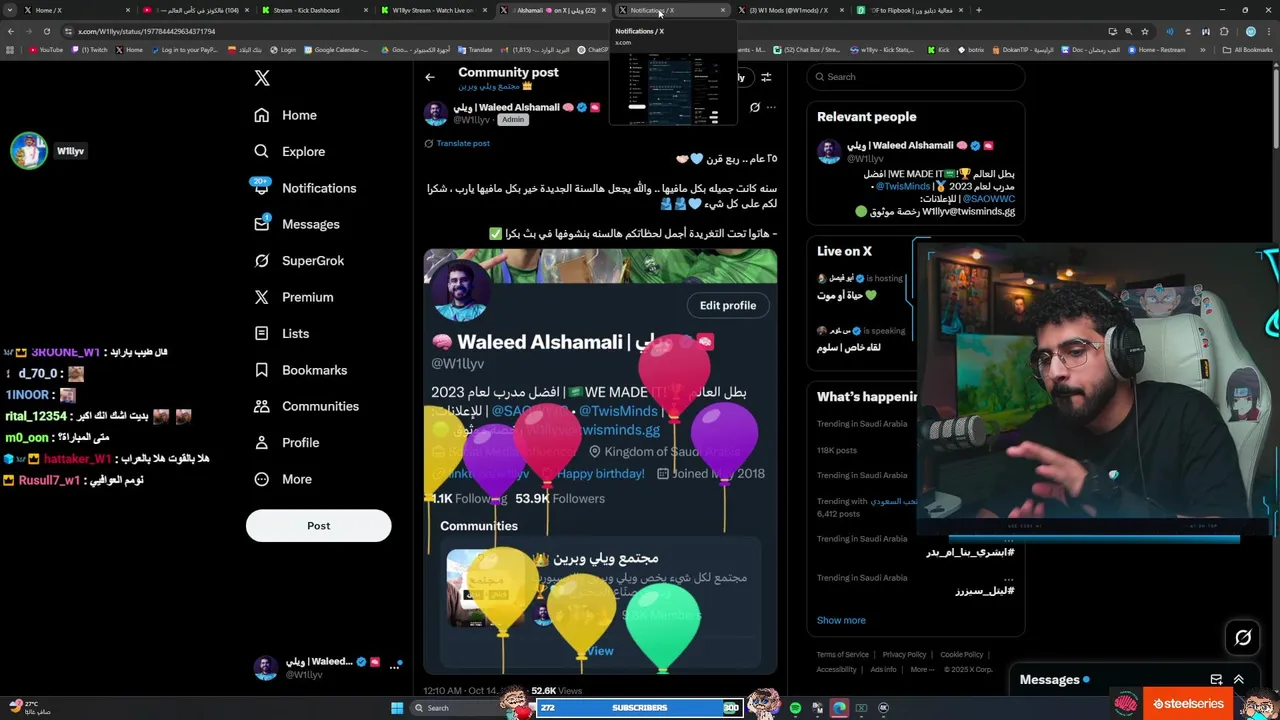
Task: Open the Kick bookmark
Action: pyautogui.click(x=938, y=49)
